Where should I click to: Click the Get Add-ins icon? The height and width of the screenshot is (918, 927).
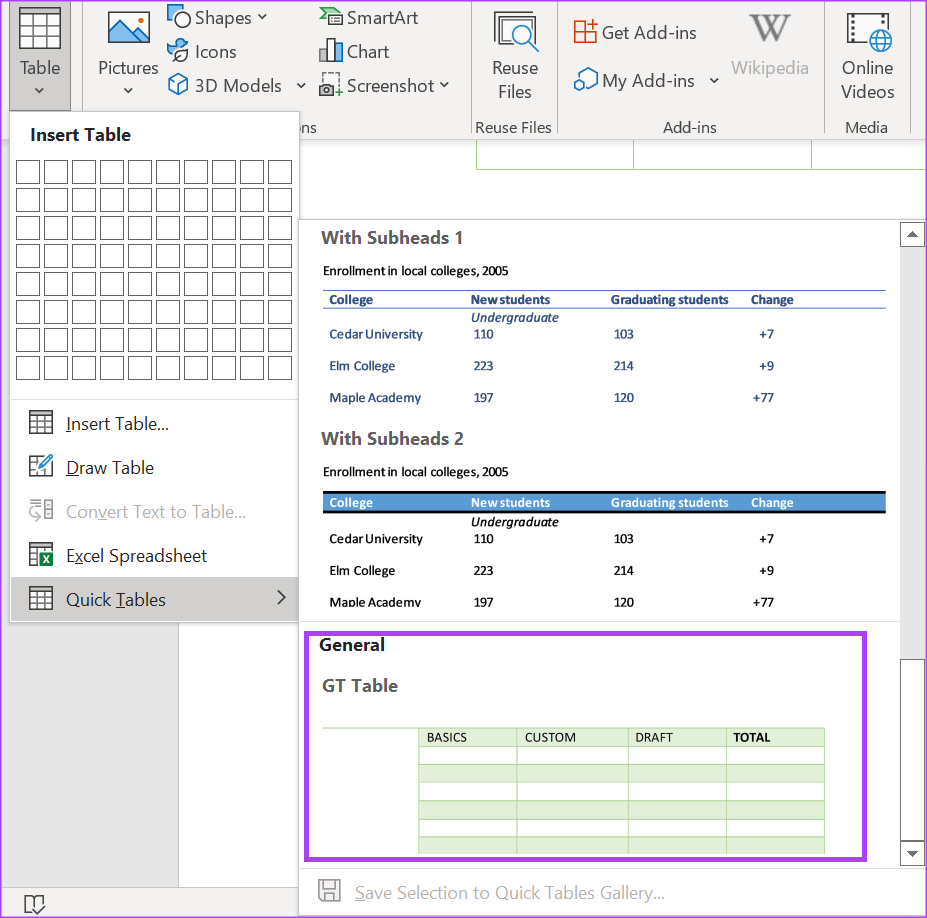pos(585,32)
